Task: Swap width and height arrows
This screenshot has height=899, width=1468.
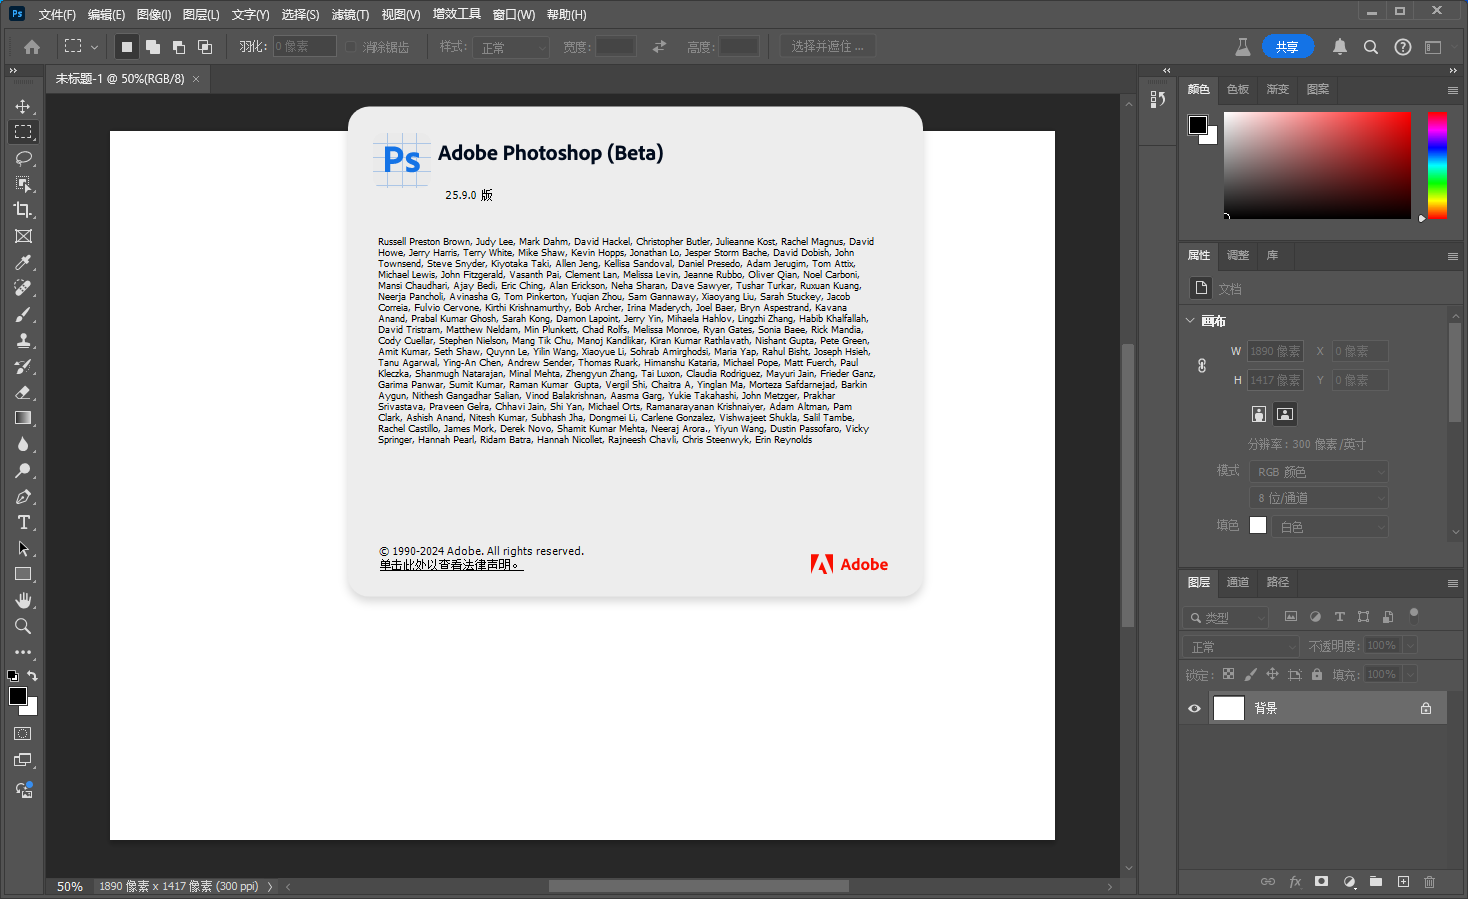Action: coord(659,47)
